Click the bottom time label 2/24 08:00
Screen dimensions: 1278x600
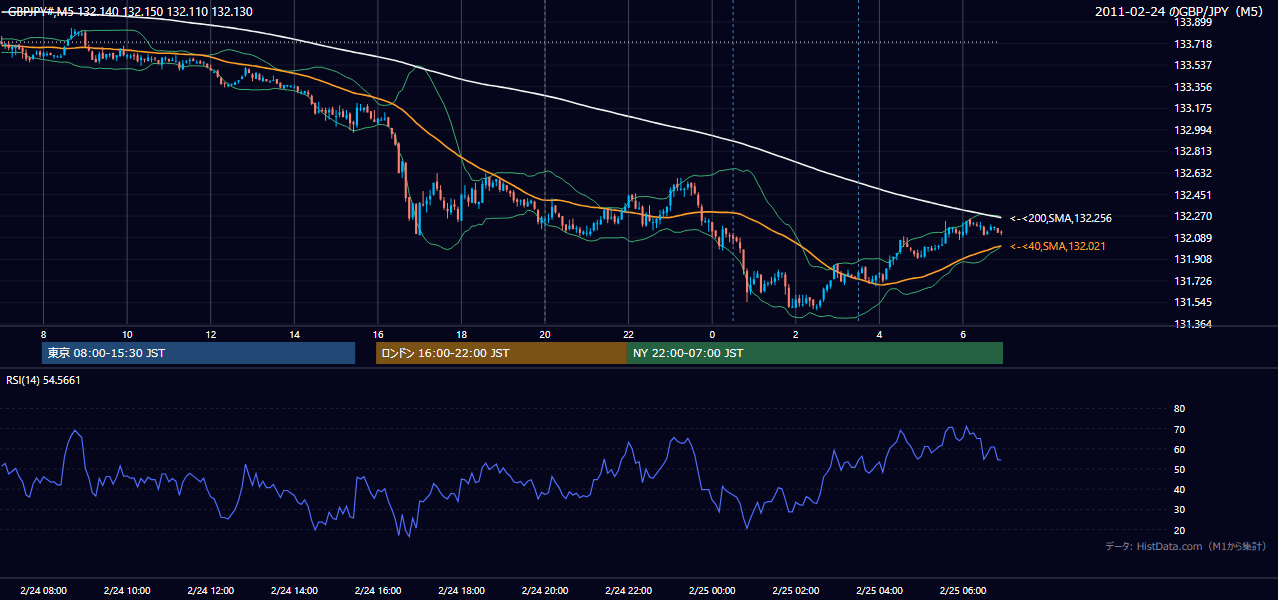click(43, 591)
